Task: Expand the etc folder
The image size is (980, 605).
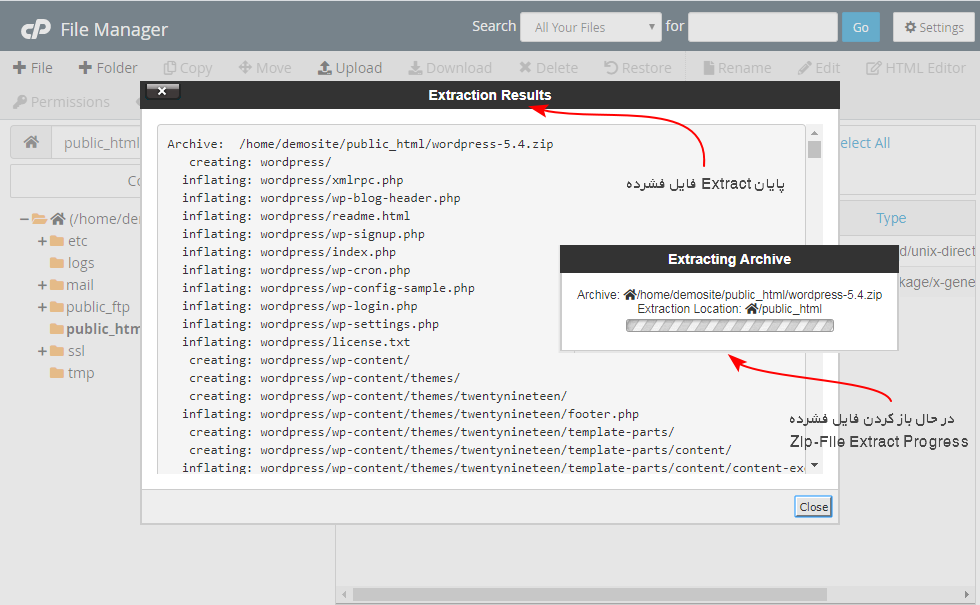Action: 42,241
